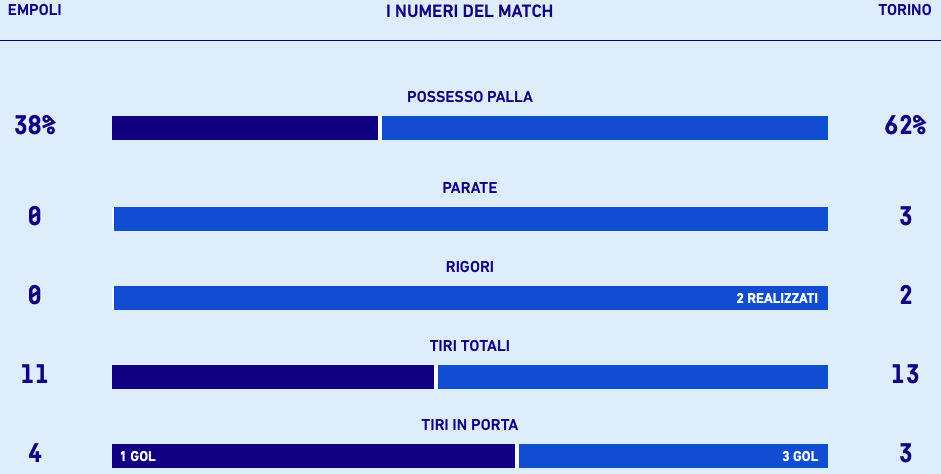Click the 1 GOL text in bar
Screen dimensions: 941x474
click(137, 457)
